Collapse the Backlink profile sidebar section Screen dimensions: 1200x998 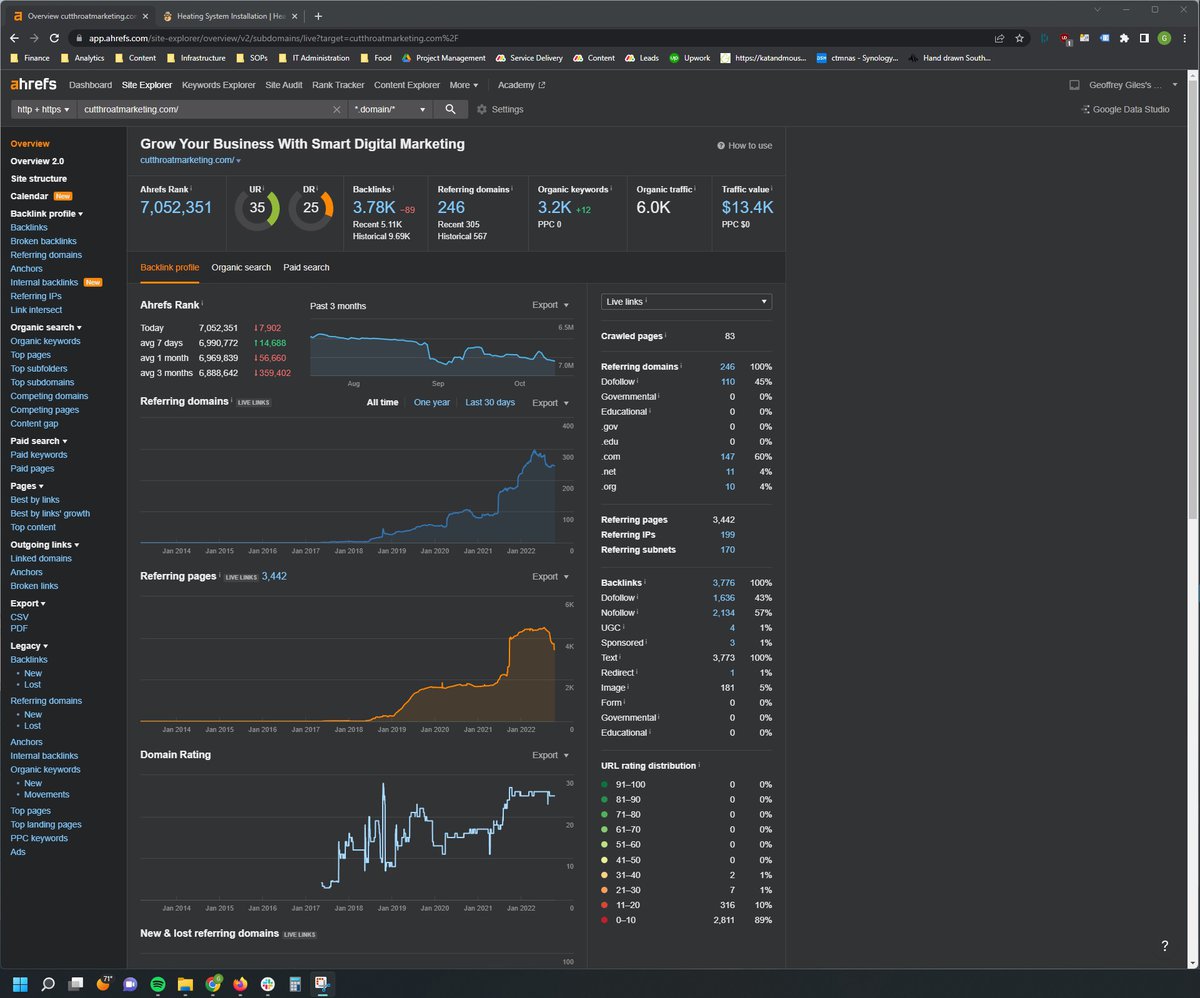pyautogui.click(x=46, y=214)
